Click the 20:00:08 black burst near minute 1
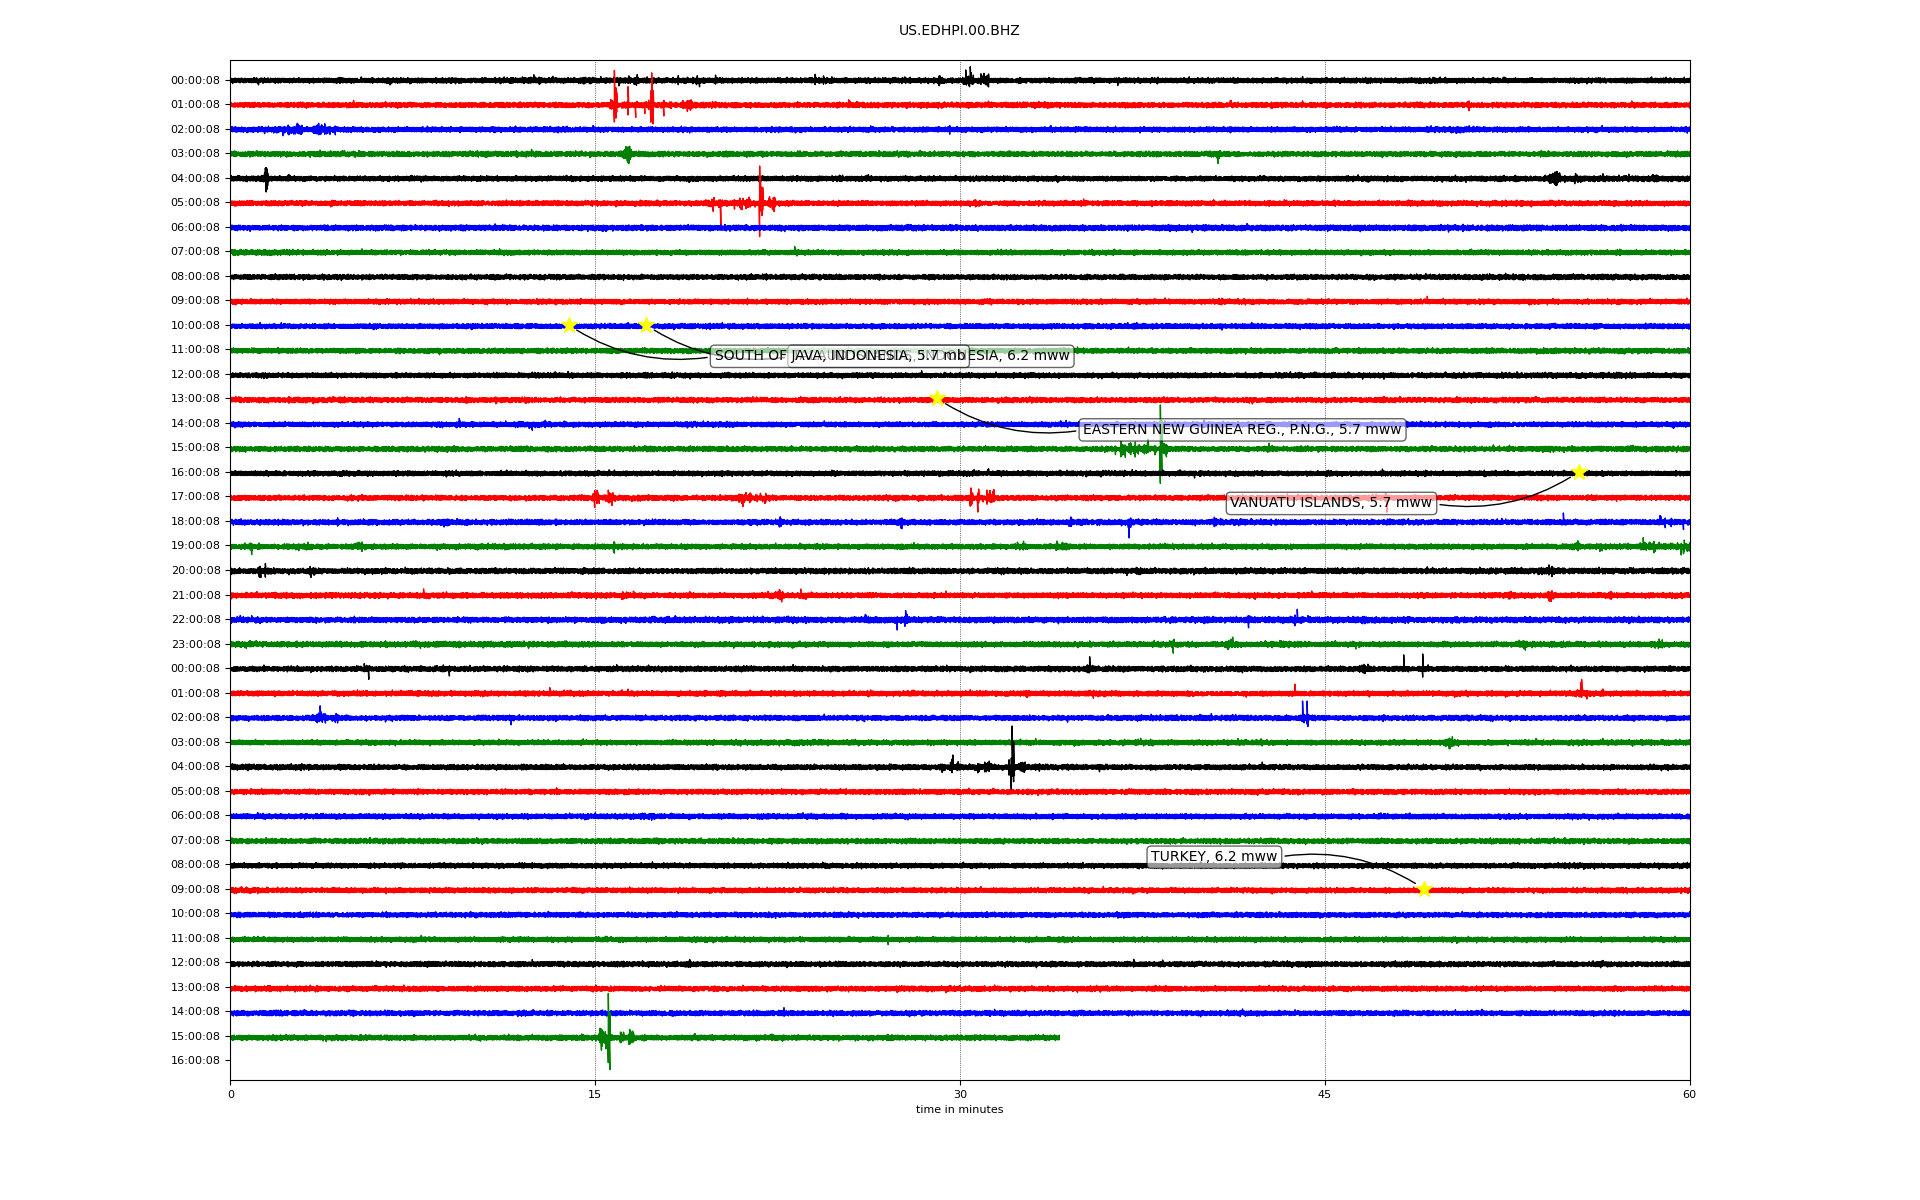This screenshot has width=1920, height=1200. [262, 570]
